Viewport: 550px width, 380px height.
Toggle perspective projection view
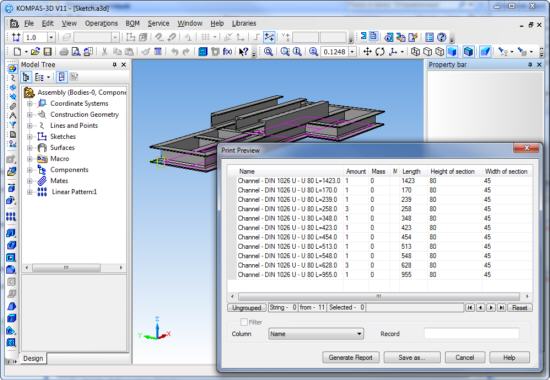pyautogui.click(x=485, y=52)
